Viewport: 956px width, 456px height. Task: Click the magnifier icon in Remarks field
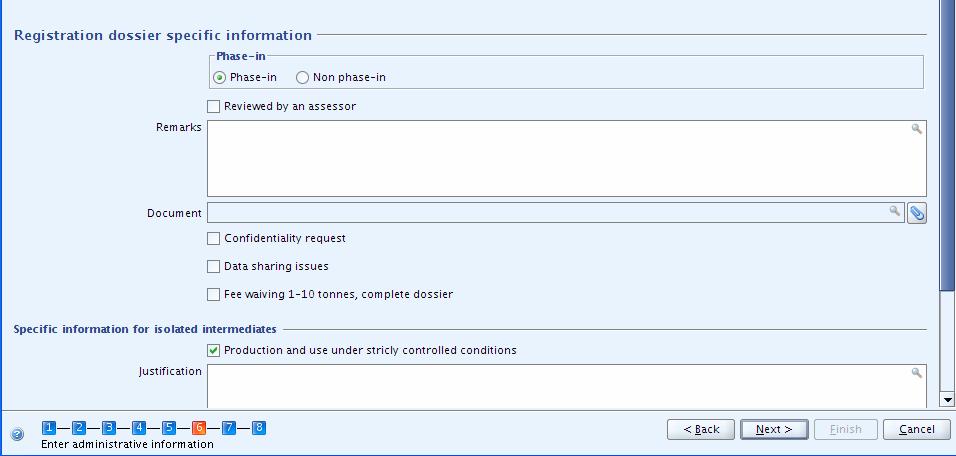[x=916, y=129]
